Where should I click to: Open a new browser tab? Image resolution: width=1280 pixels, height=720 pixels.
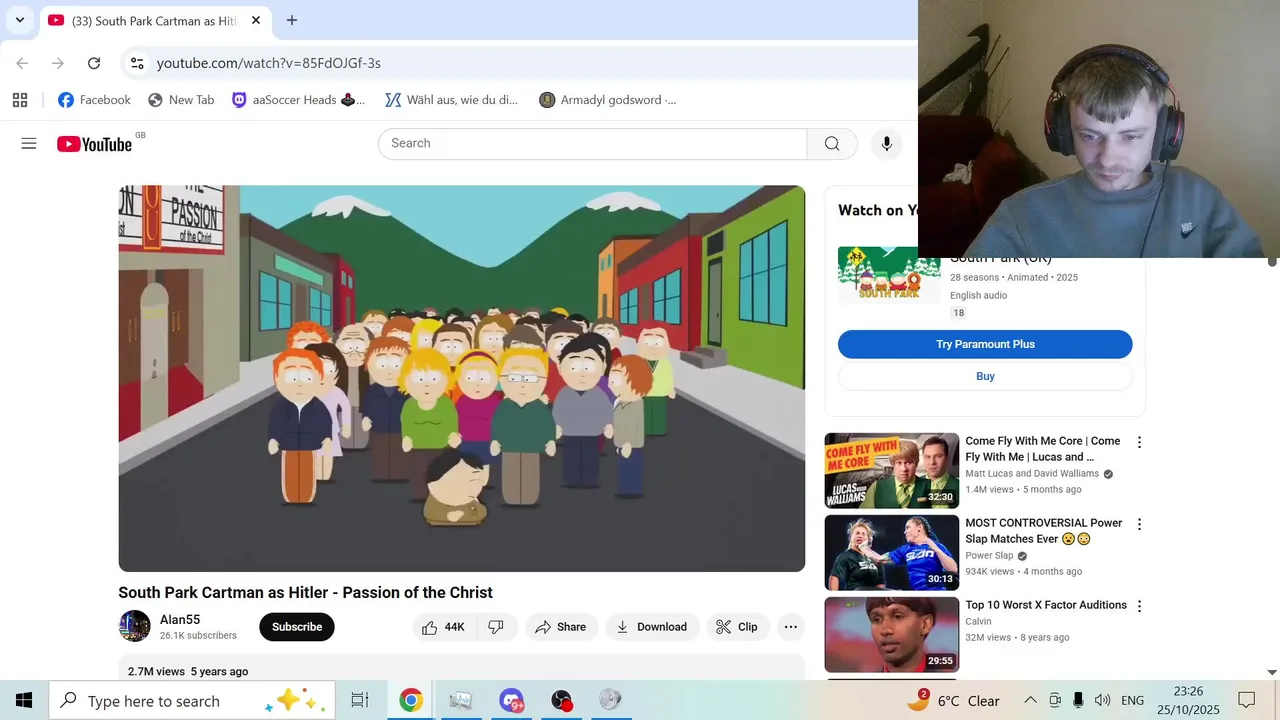[x=291, y=20]
